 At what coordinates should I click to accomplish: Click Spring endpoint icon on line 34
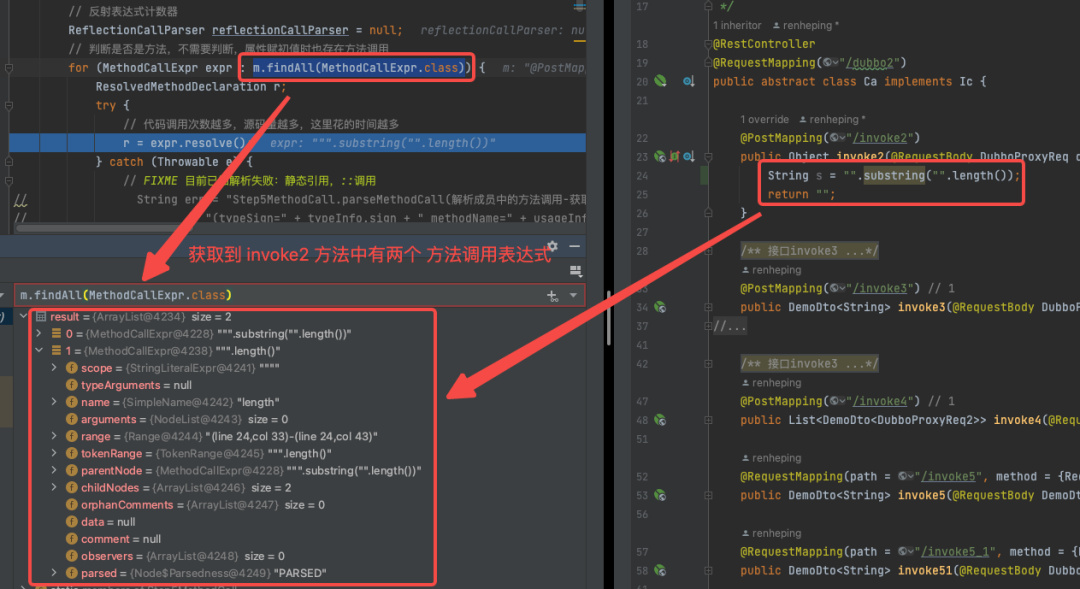[x=660, y=307]
